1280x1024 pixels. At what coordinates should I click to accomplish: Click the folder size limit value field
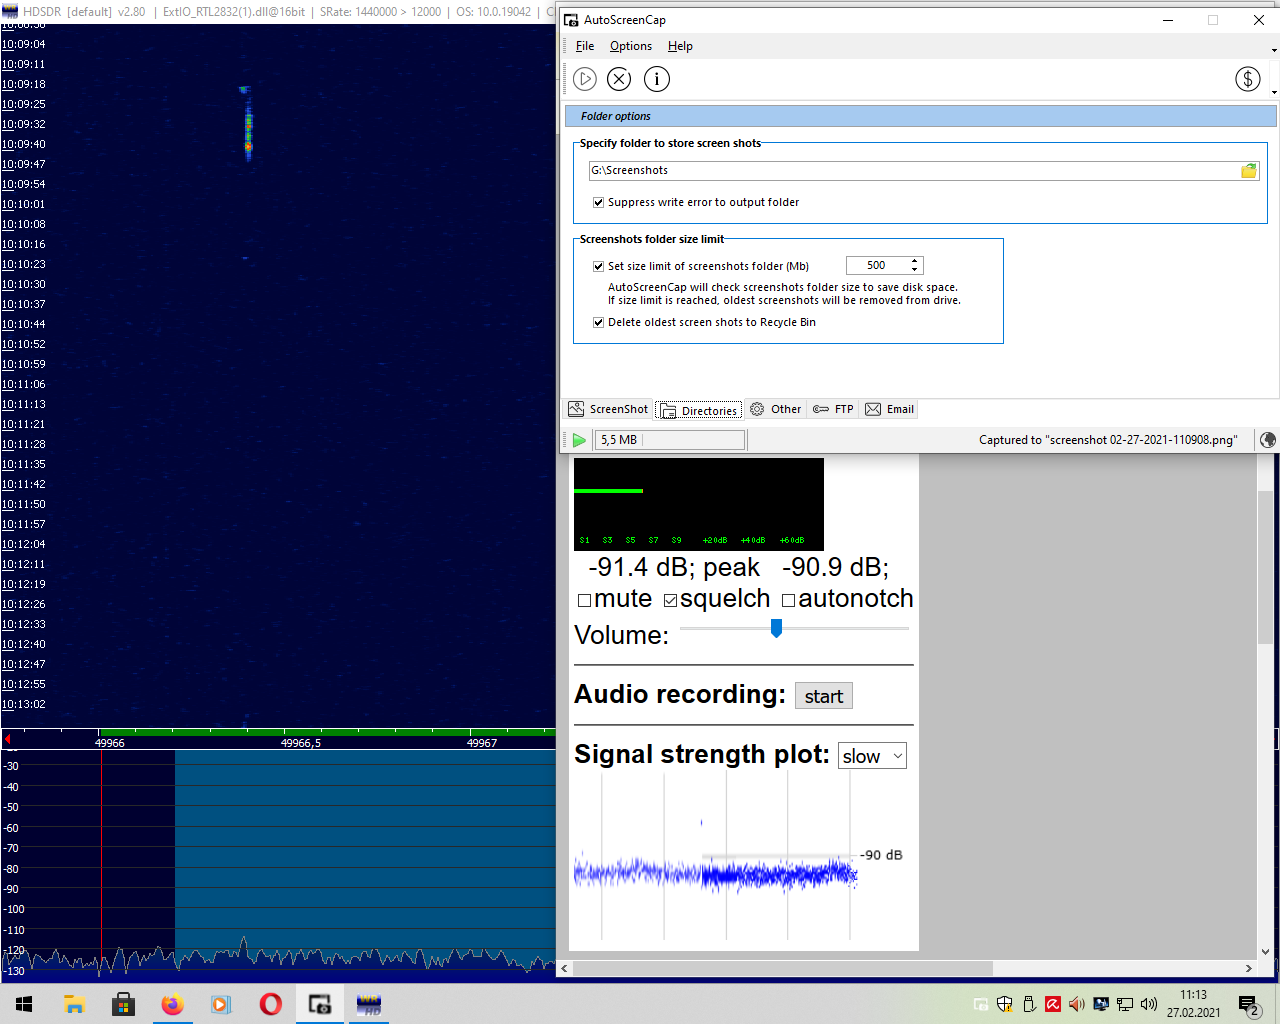click(x=877, y=265)
